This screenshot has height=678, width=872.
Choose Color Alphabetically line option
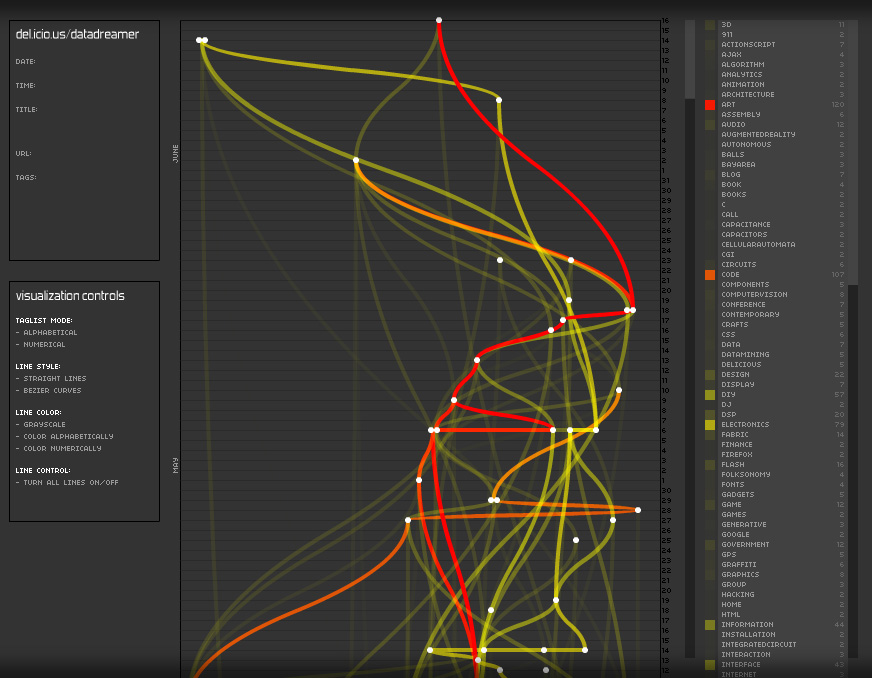click(x=67, y=437)
